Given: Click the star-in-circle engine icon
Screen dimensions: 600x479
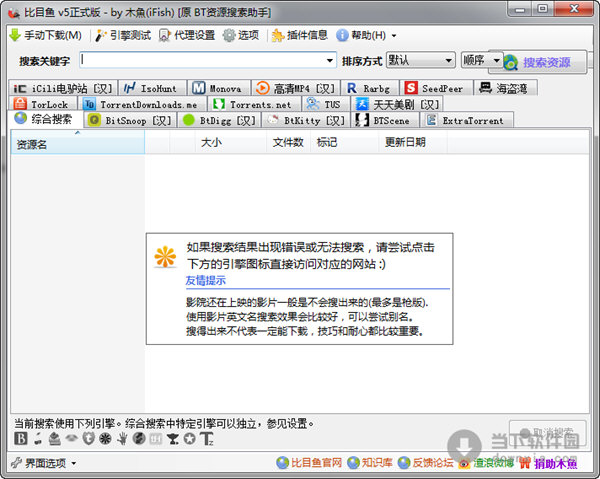Looking at the screenshot, I should [x=189, y=438].
